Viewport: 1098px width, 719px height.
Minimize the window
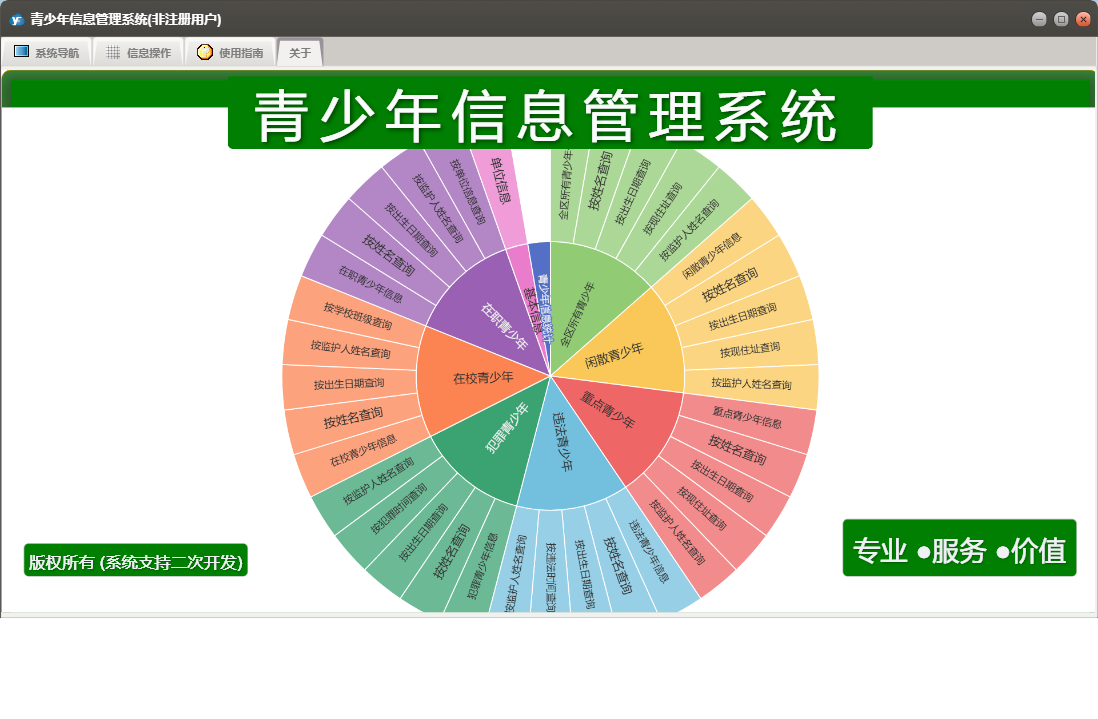1039,19
